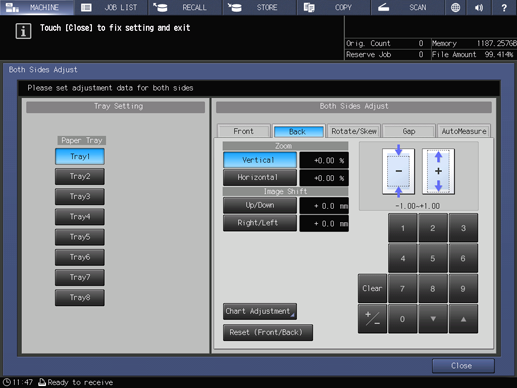The image size is (517, 388).
Task: Click the Close button
Action: click(x=463, y=366)
